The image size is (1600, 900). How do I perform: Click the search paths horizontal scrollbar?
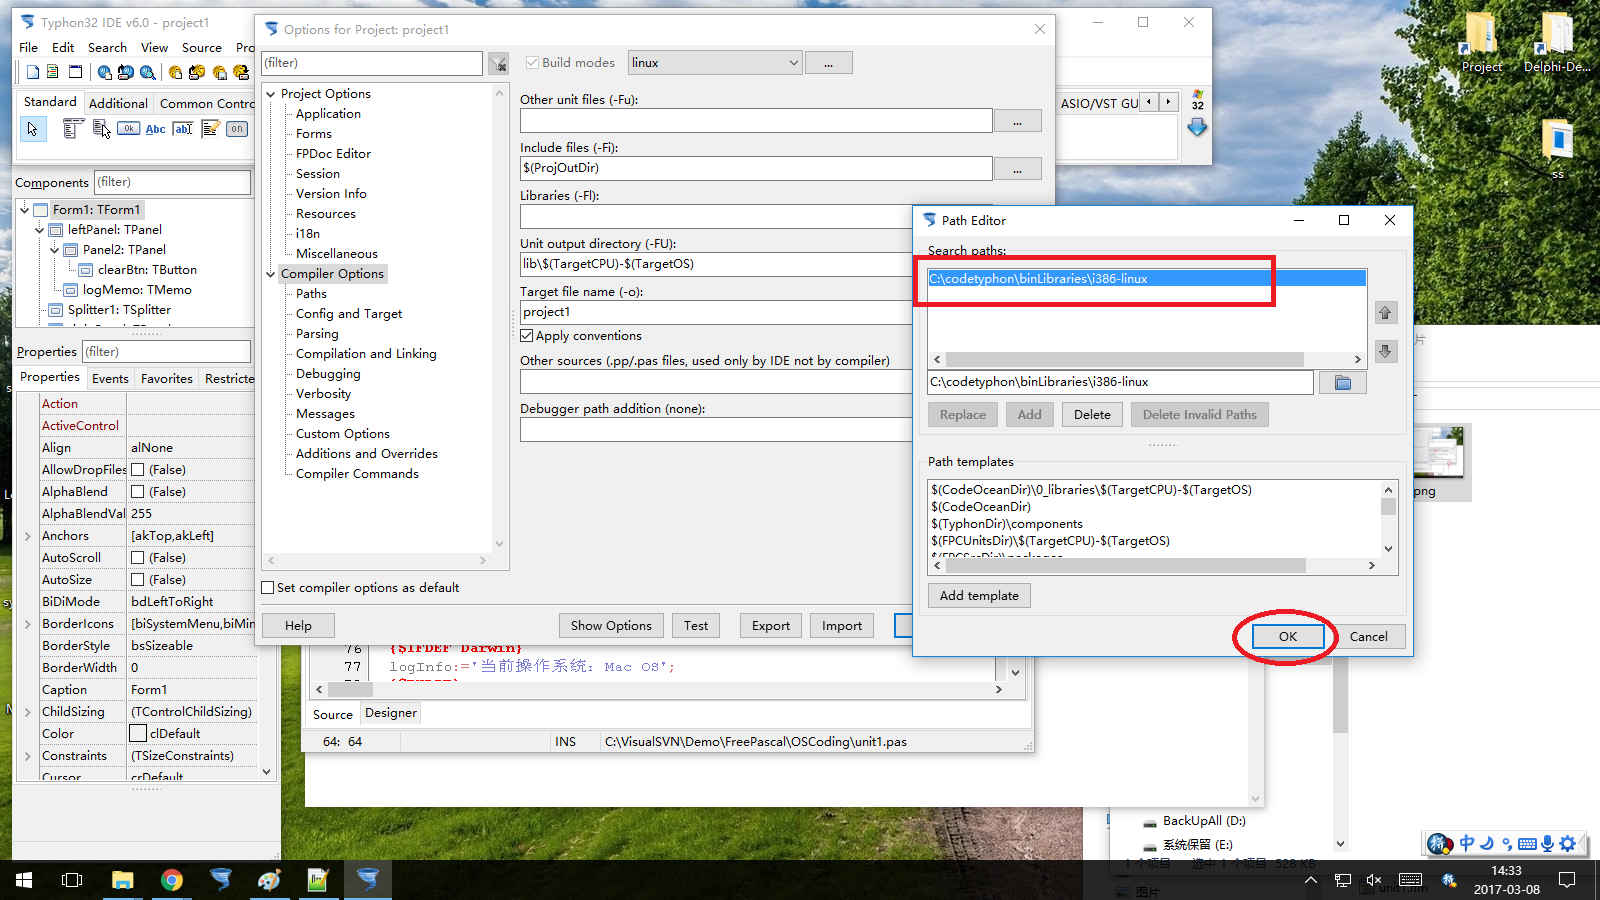pos(1124,359)
